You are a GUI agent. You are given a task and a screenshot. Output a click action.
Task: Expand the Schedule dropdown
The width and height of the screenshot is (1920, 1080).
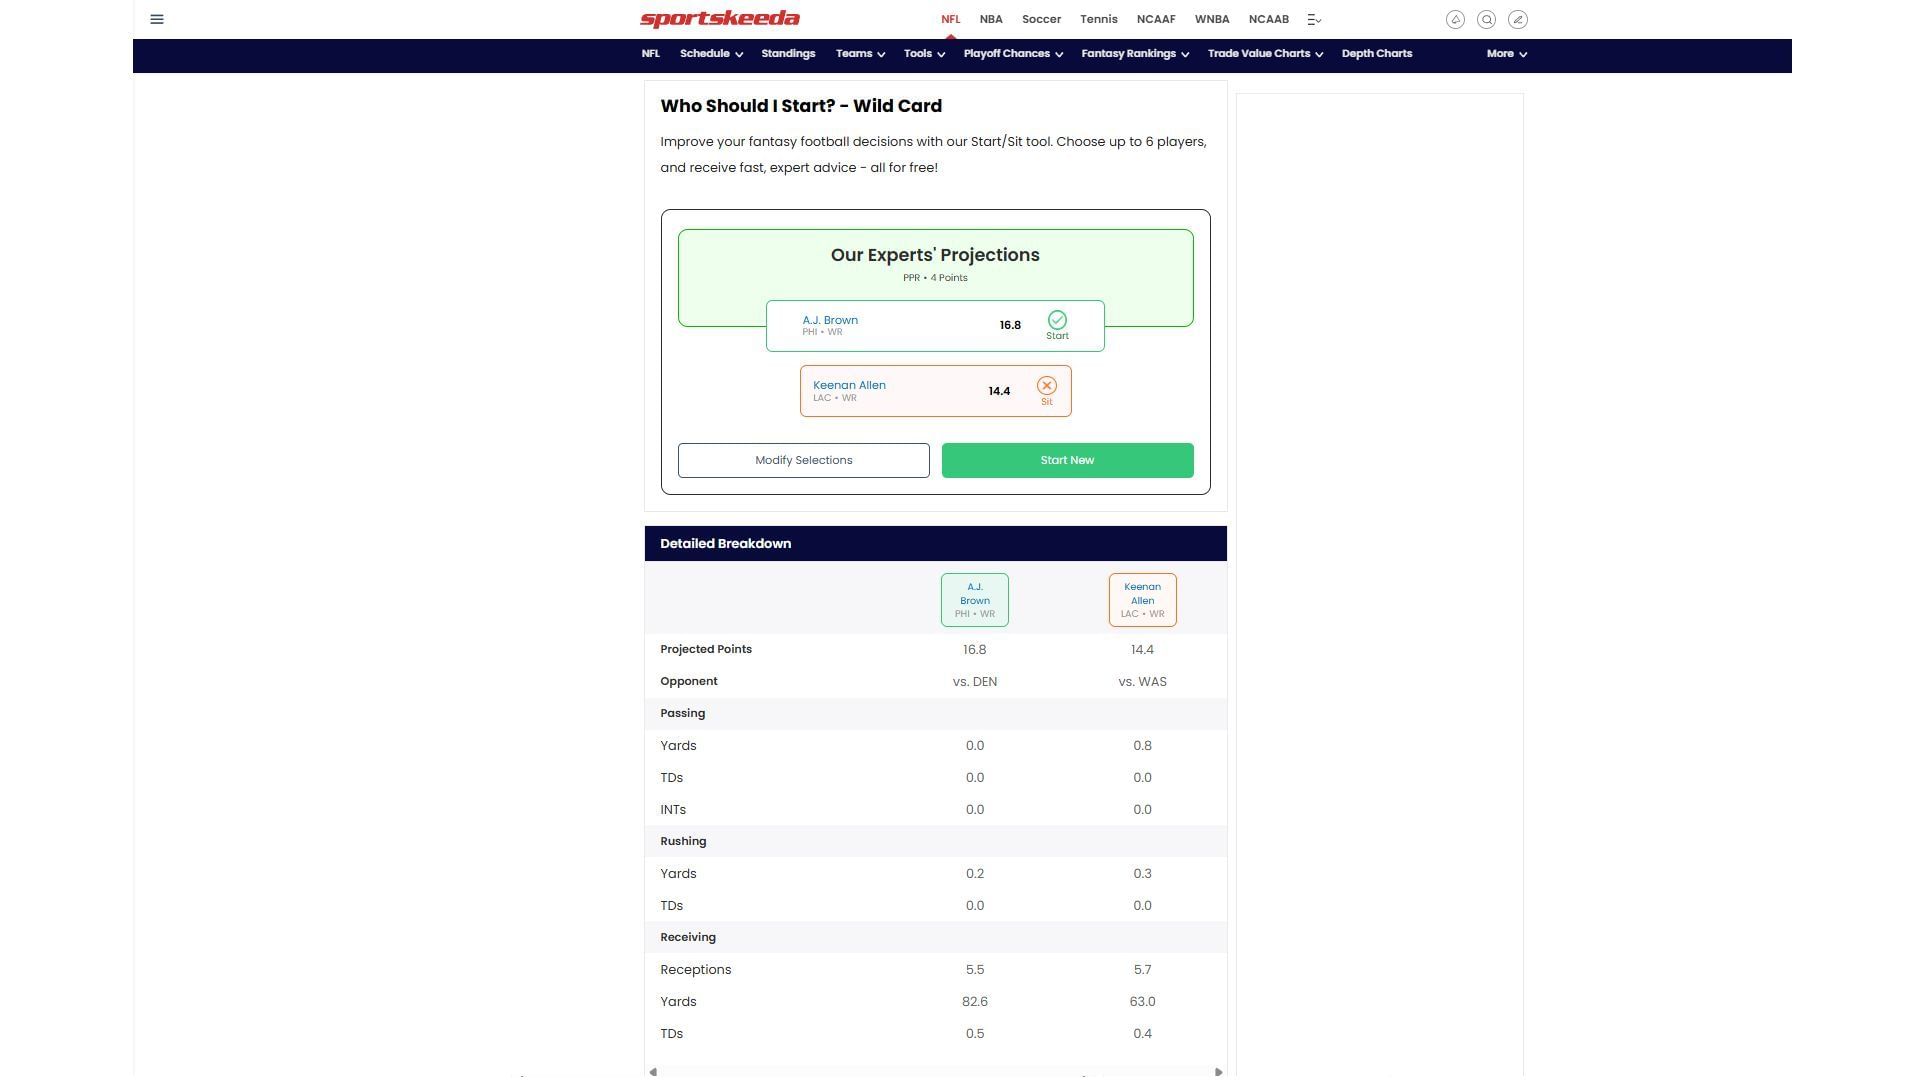point(711,54)
